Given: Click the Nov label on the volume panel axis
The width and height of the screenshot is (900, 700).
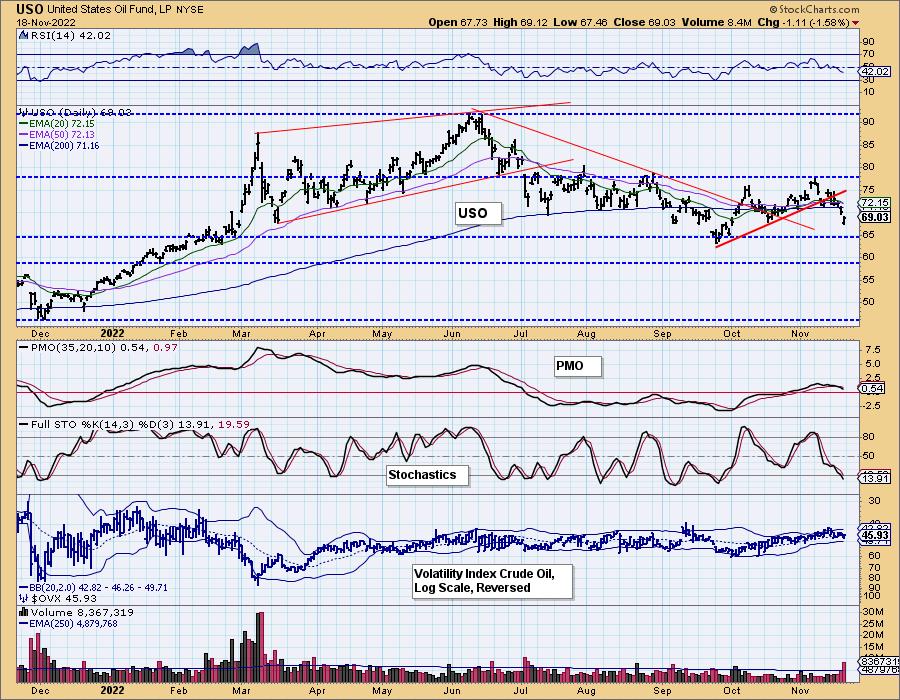Looking at the screenshot, I should coord(800,690).
